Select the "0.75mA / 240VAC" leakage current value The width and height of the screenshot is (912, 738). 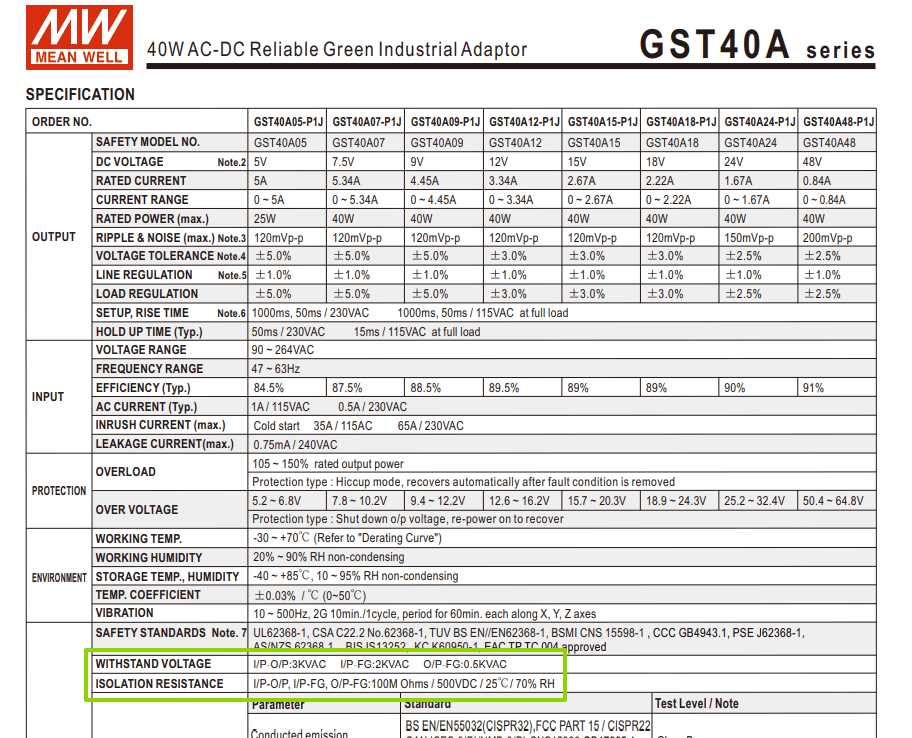tap(295, 445)
